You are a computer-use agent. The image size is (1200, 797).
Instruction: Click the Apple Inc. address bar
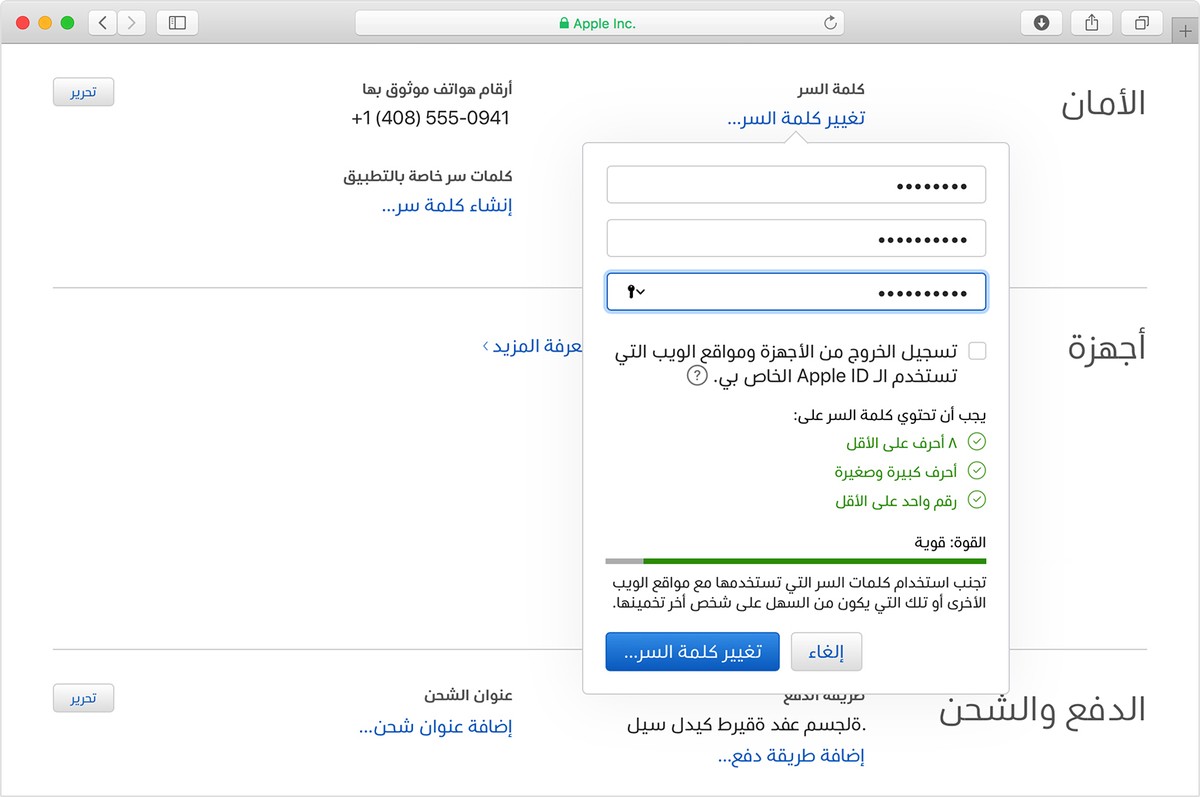tap(599, 23)
